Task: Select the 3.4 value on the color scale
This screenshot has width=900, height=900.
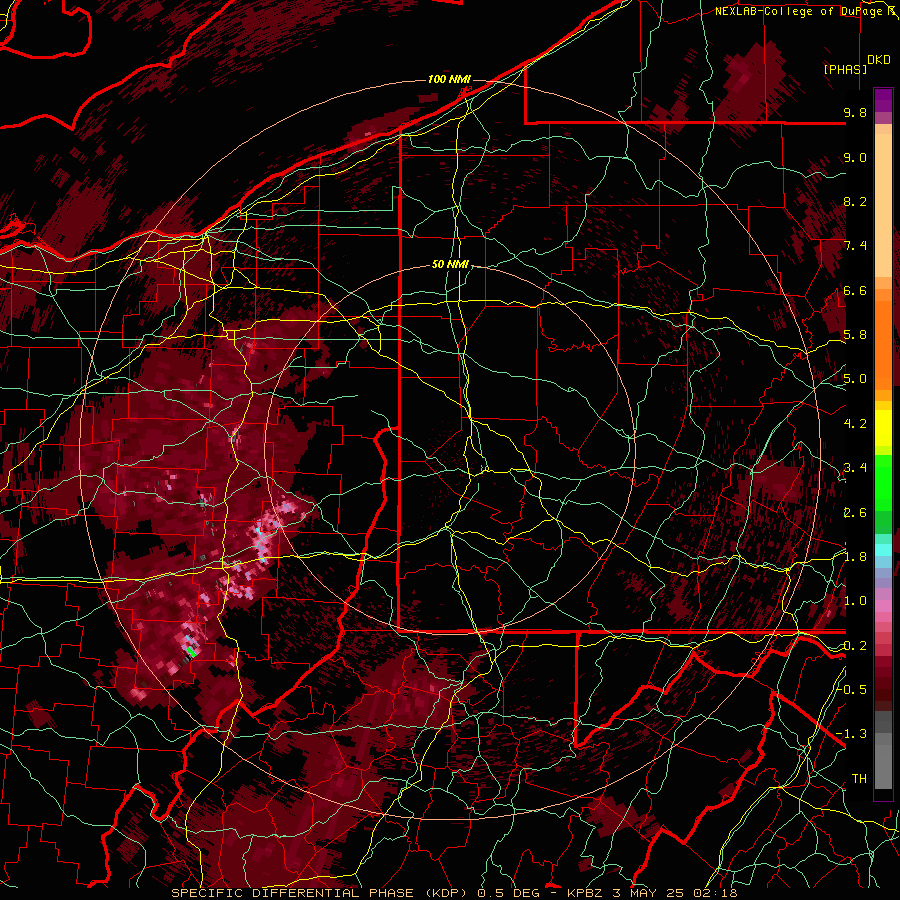Action: [x=855, y=468]
